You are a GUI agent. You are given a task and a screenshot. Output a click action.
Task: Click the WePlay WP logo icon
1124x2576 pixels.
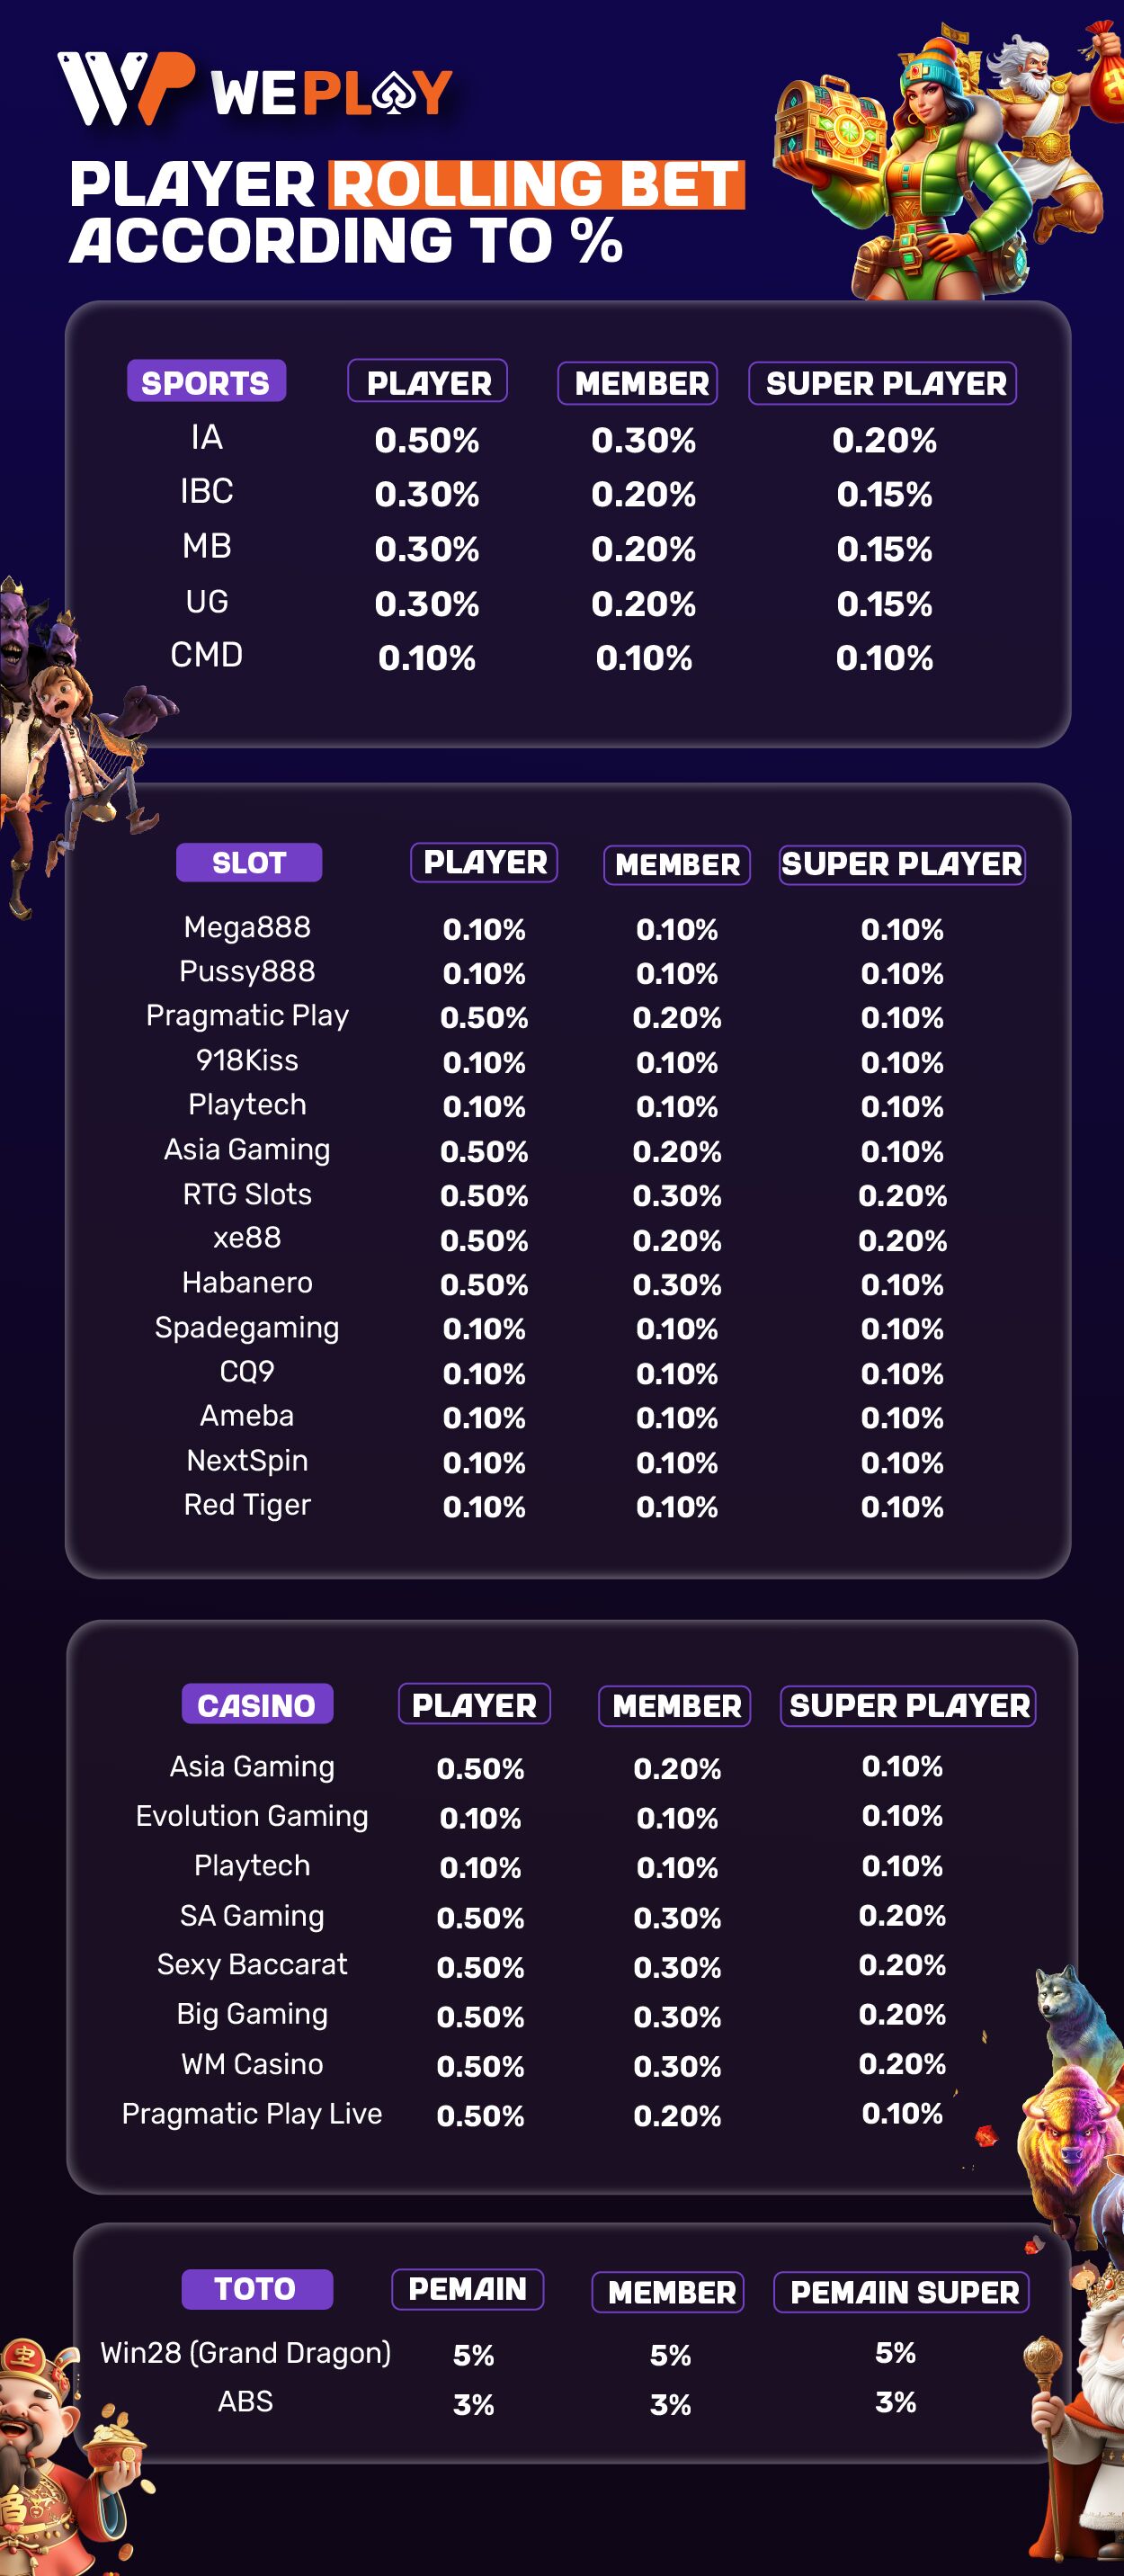tap(125, 89)
